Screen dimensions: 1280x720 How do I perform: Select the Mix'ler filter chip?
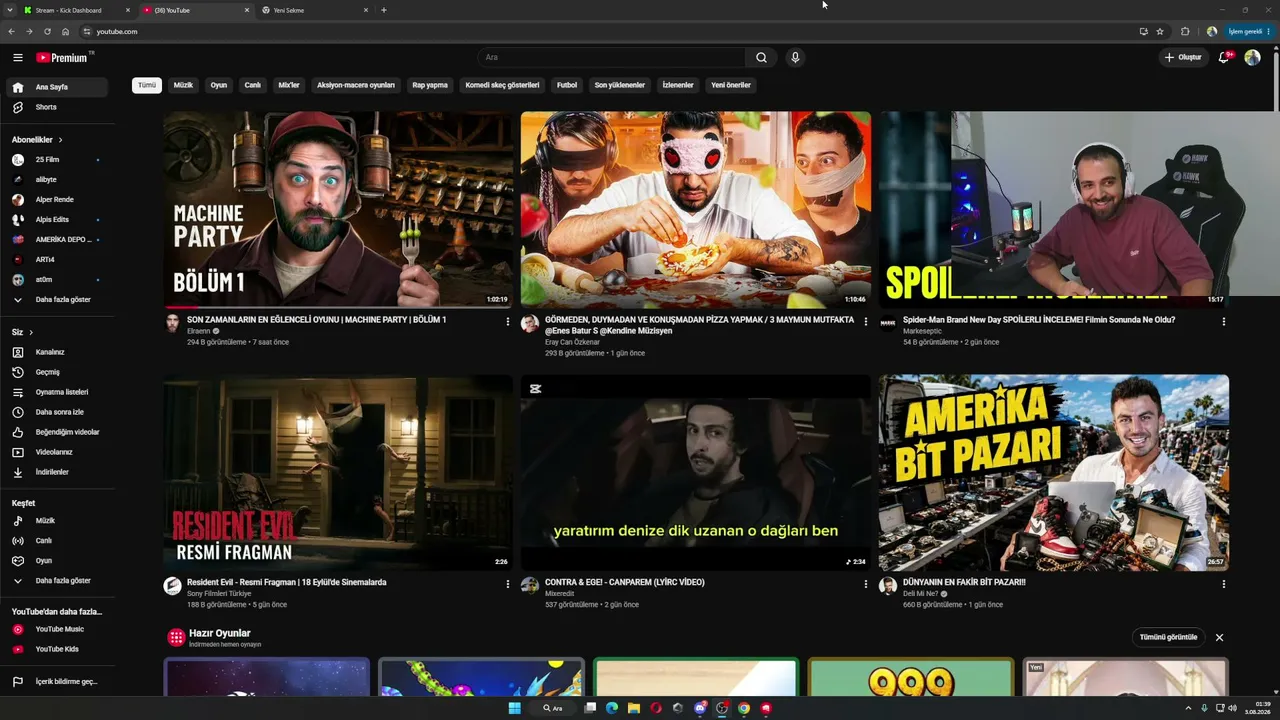[x=289, y=85]
